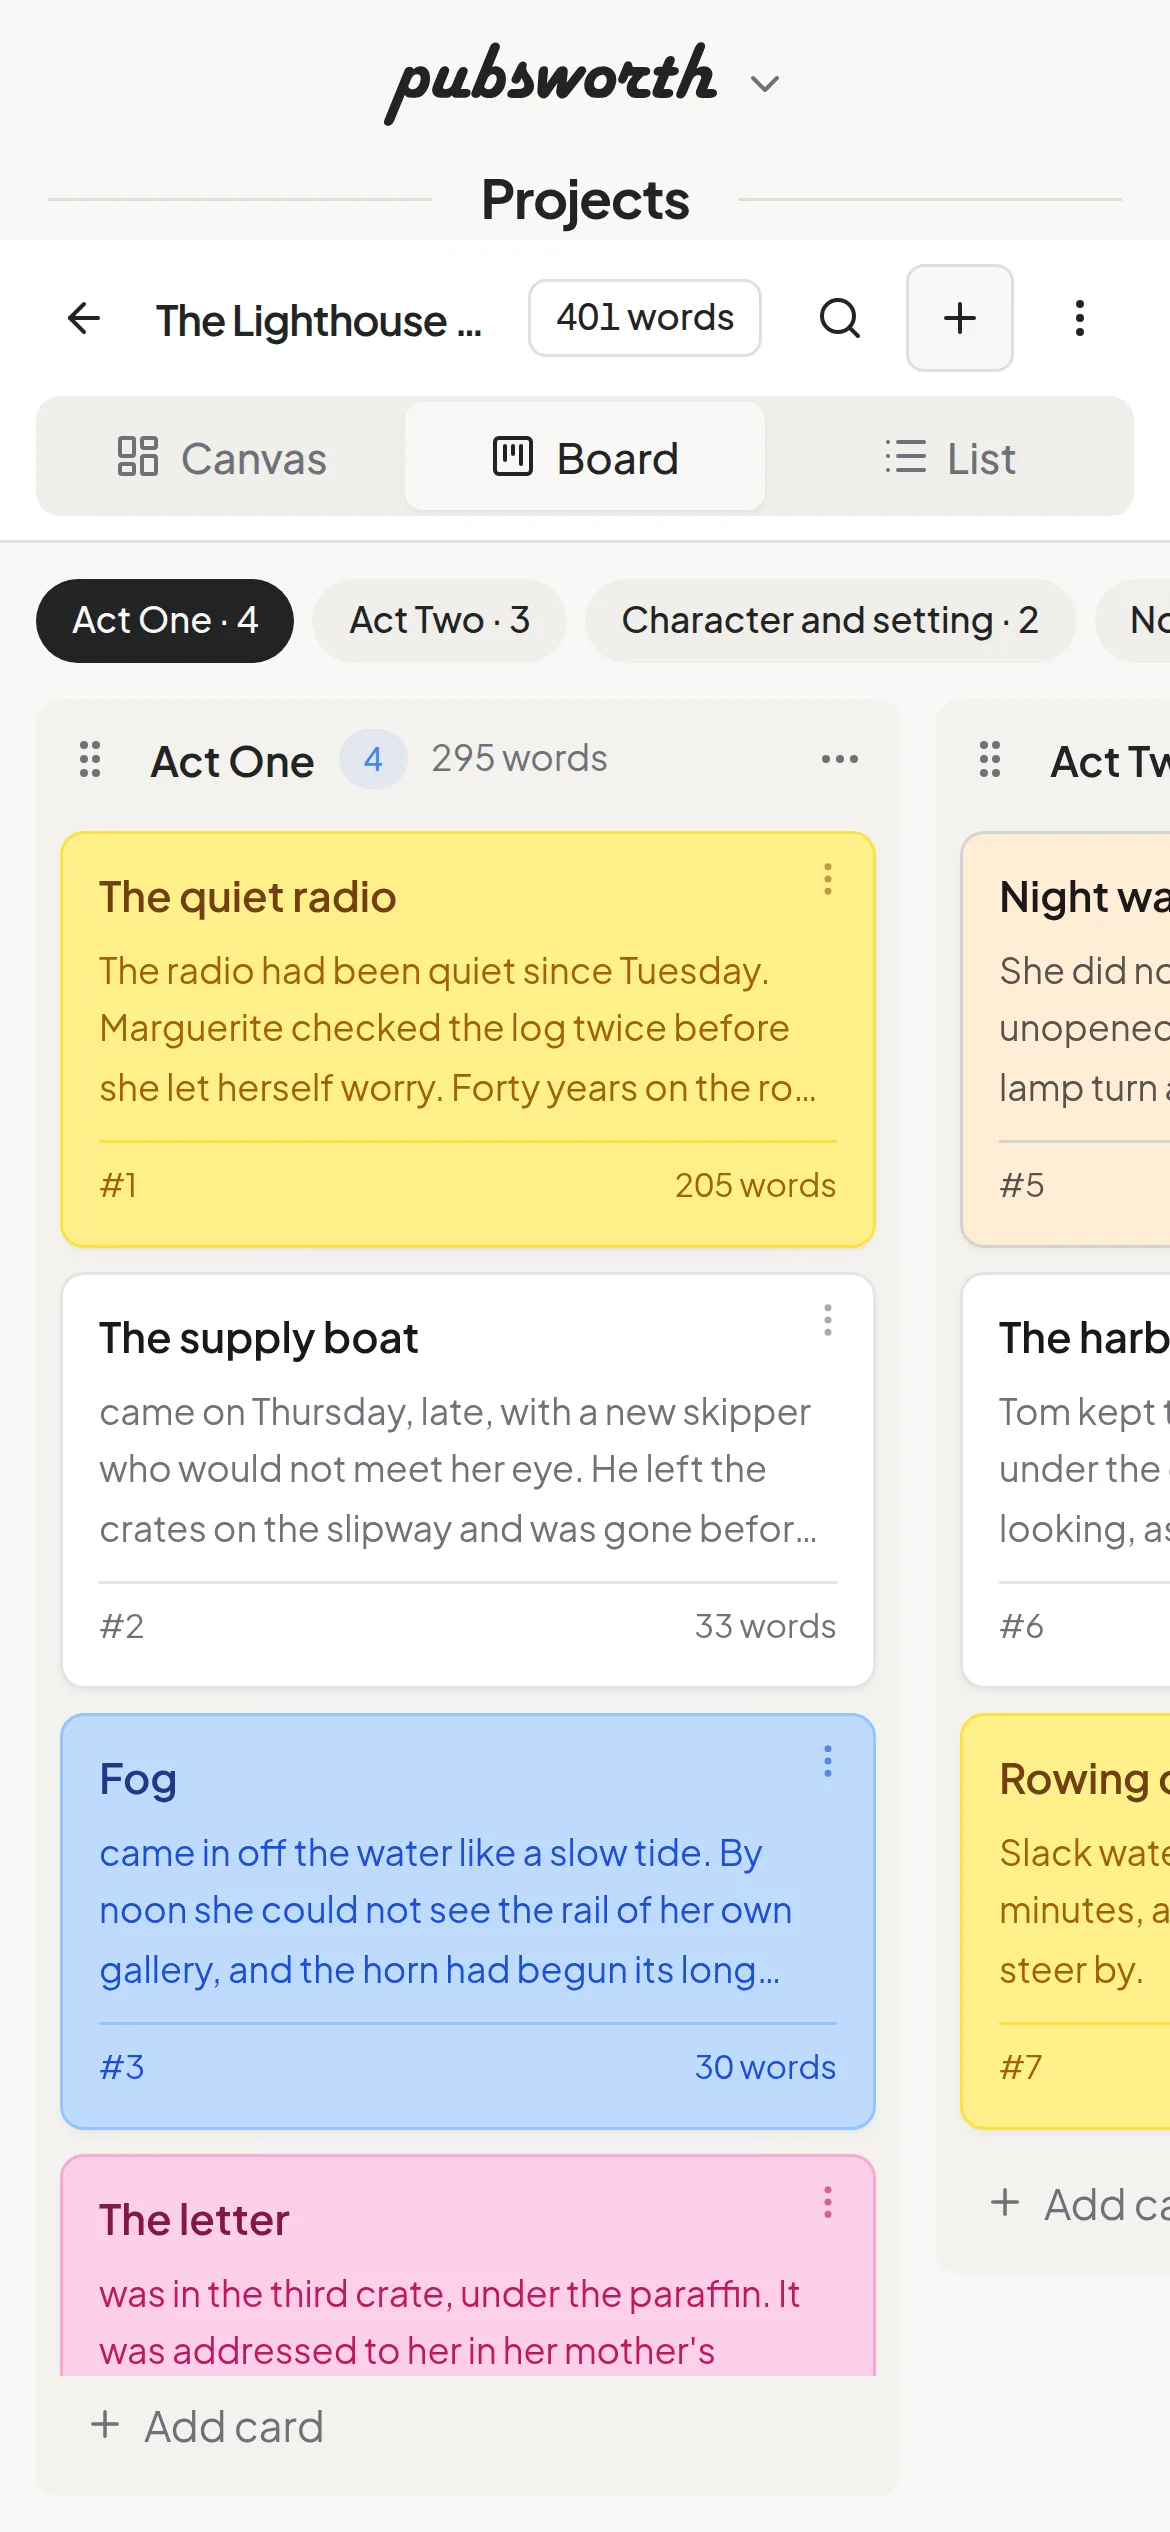Viewport: 1170px width, 2532px height.
Task: Open the Act One column options ellipsis
Action: 839,759
